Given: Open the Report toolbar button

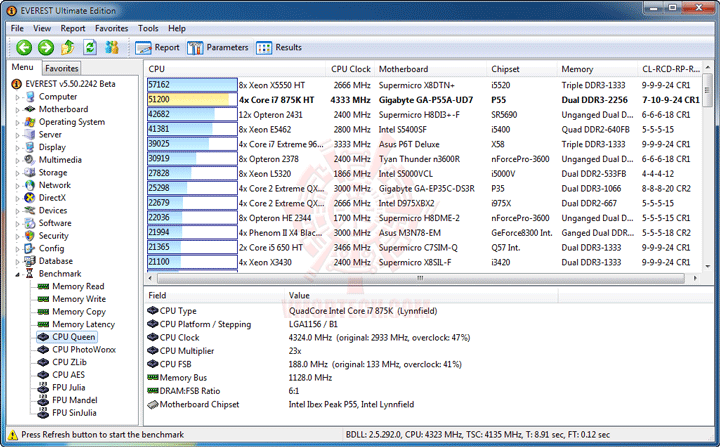Looking at the screenshot, I should pyautogui.click(x=157, y=48).
